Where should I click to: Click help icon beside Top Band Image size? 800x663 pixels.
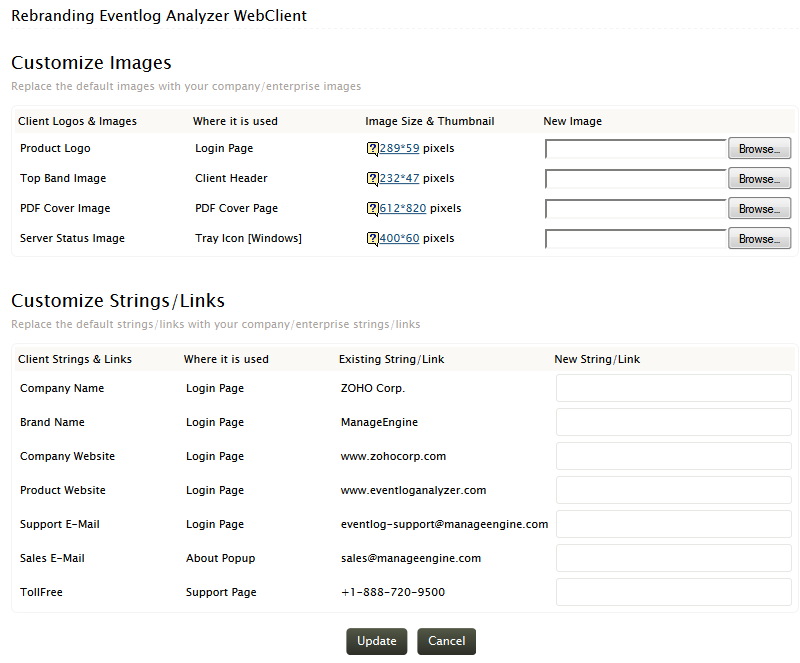click(x=372, y=179)
